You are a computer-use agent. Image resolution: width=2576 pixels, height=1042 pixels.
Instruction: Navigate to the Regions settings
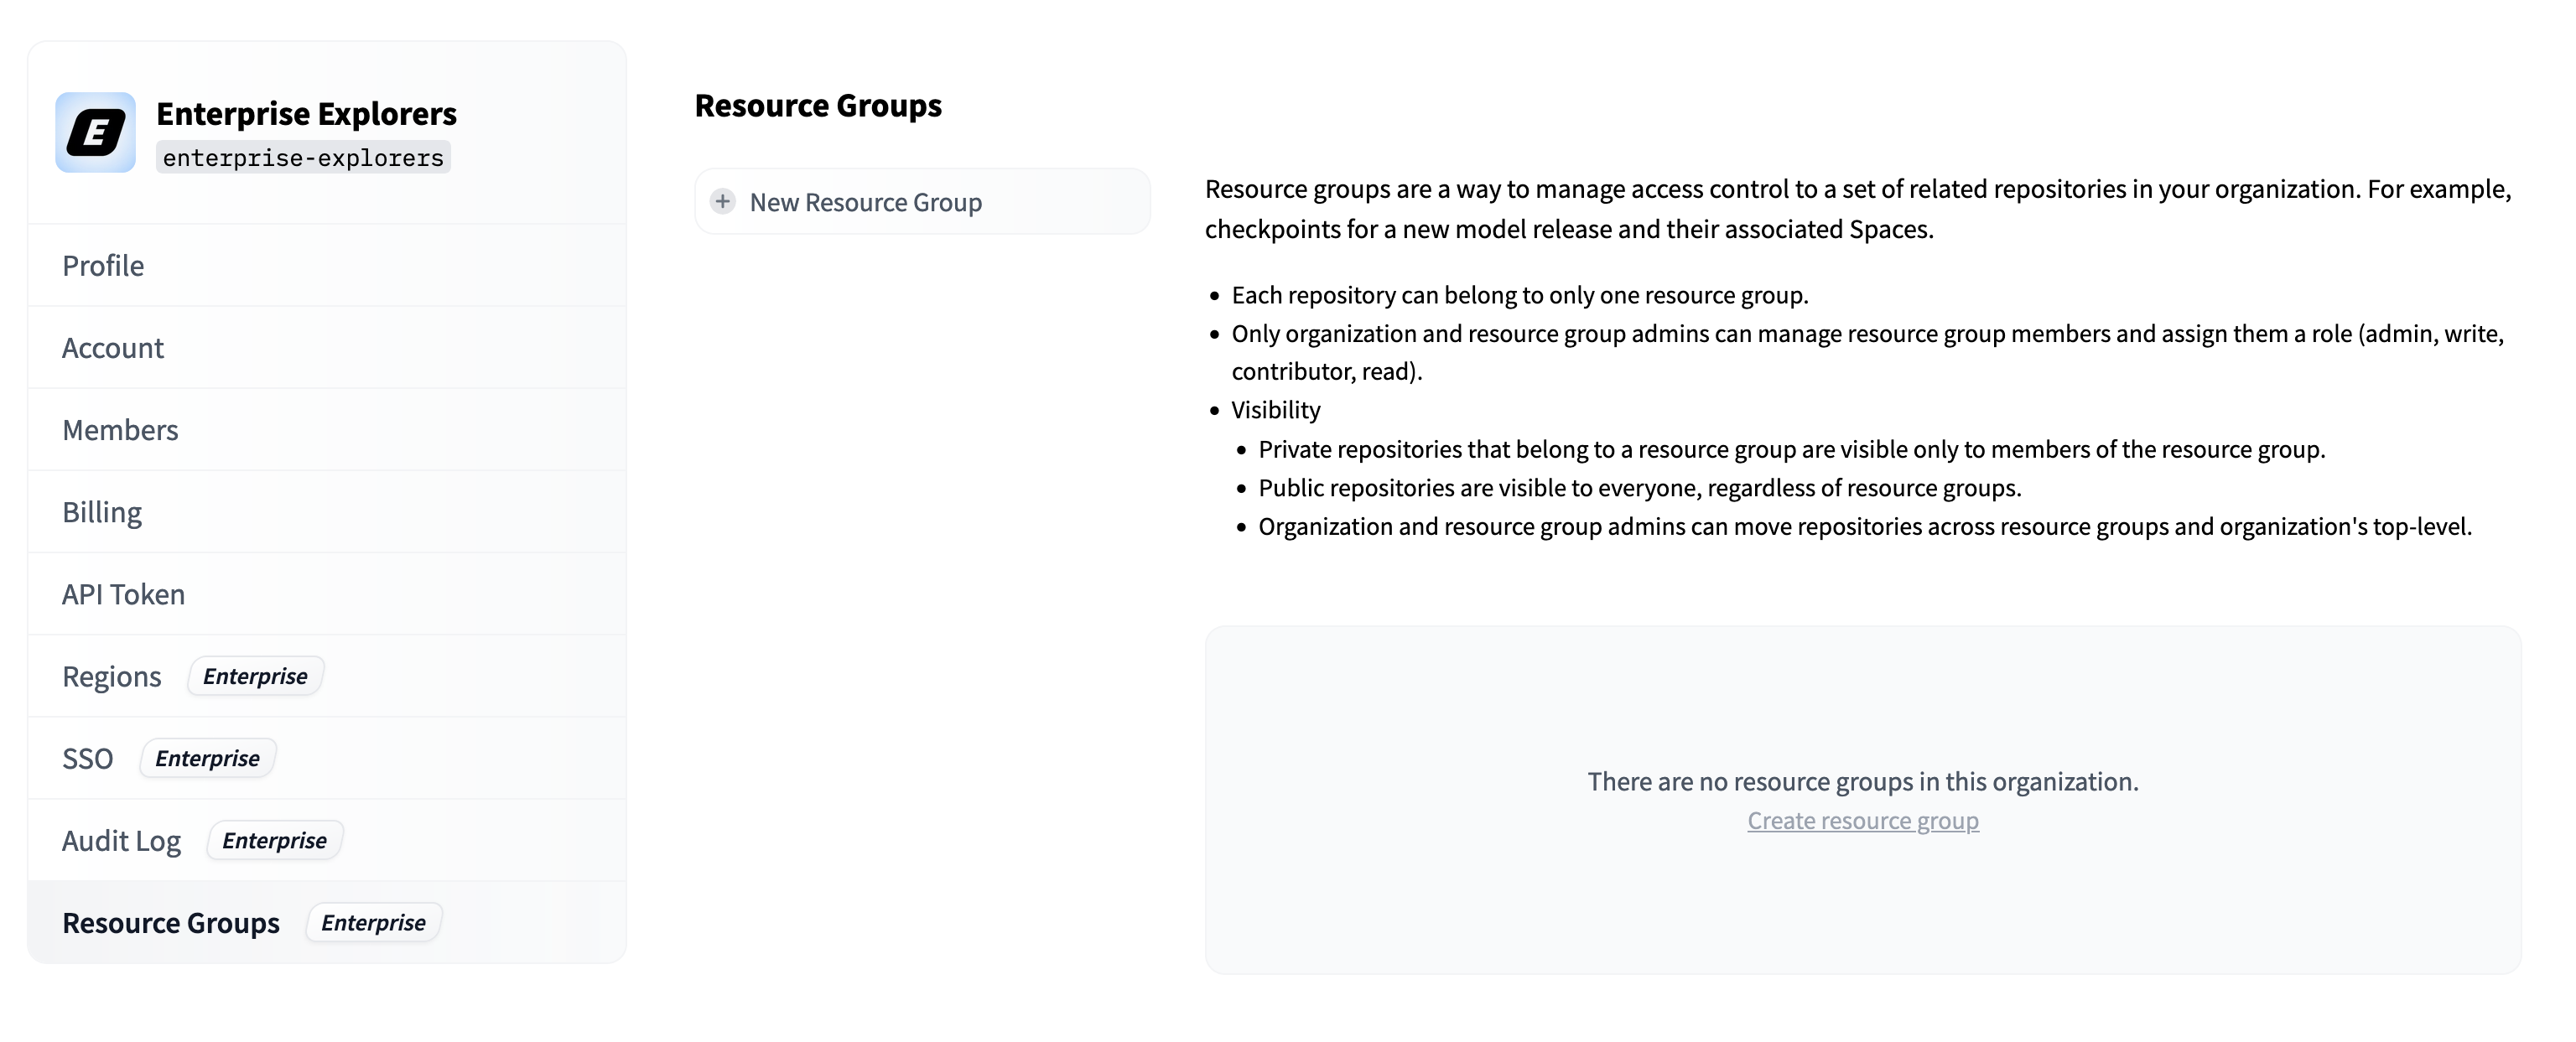pos(111,676)
